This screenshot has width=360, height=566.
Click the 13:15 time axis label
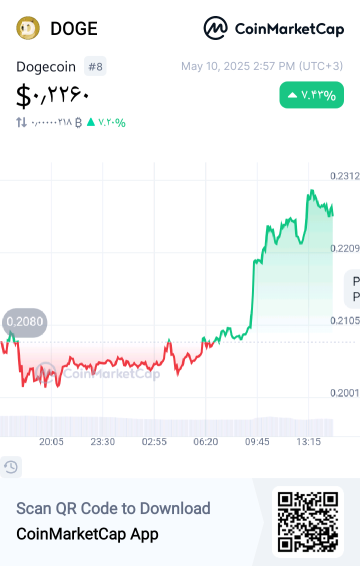coord(309,442)
